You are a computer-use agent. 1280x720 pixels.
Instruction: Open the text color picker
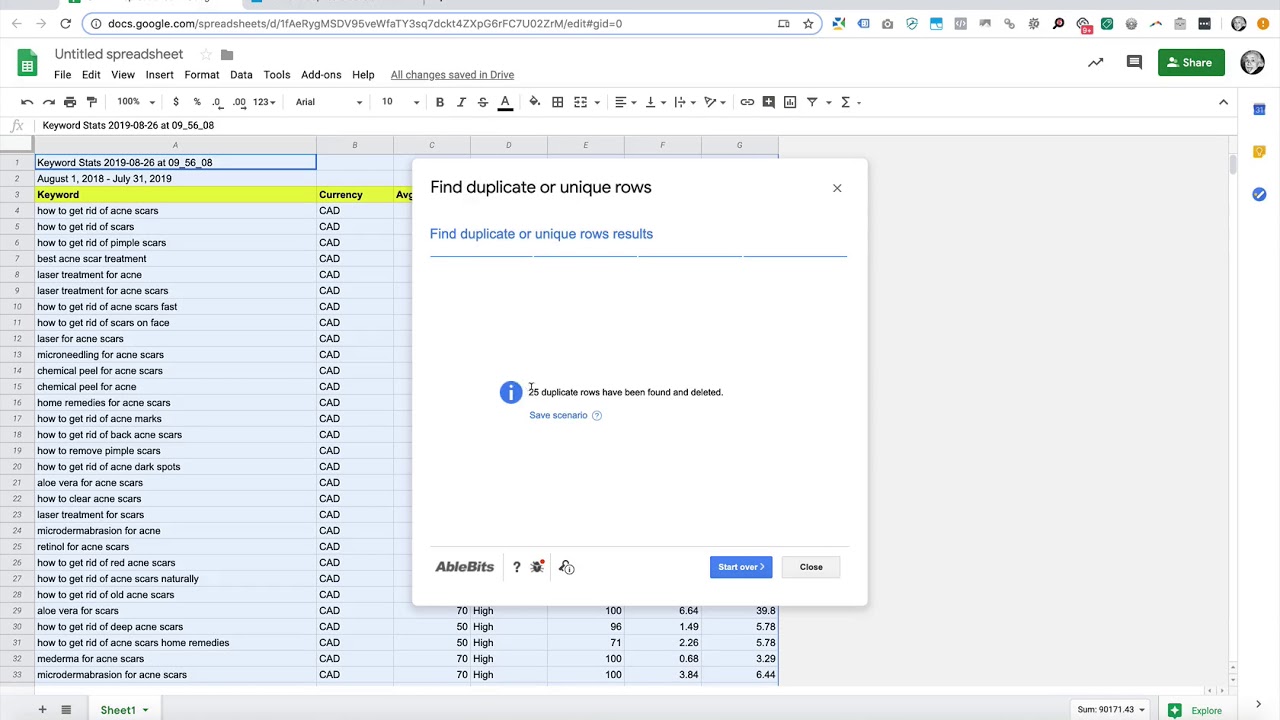click(505, 102)
